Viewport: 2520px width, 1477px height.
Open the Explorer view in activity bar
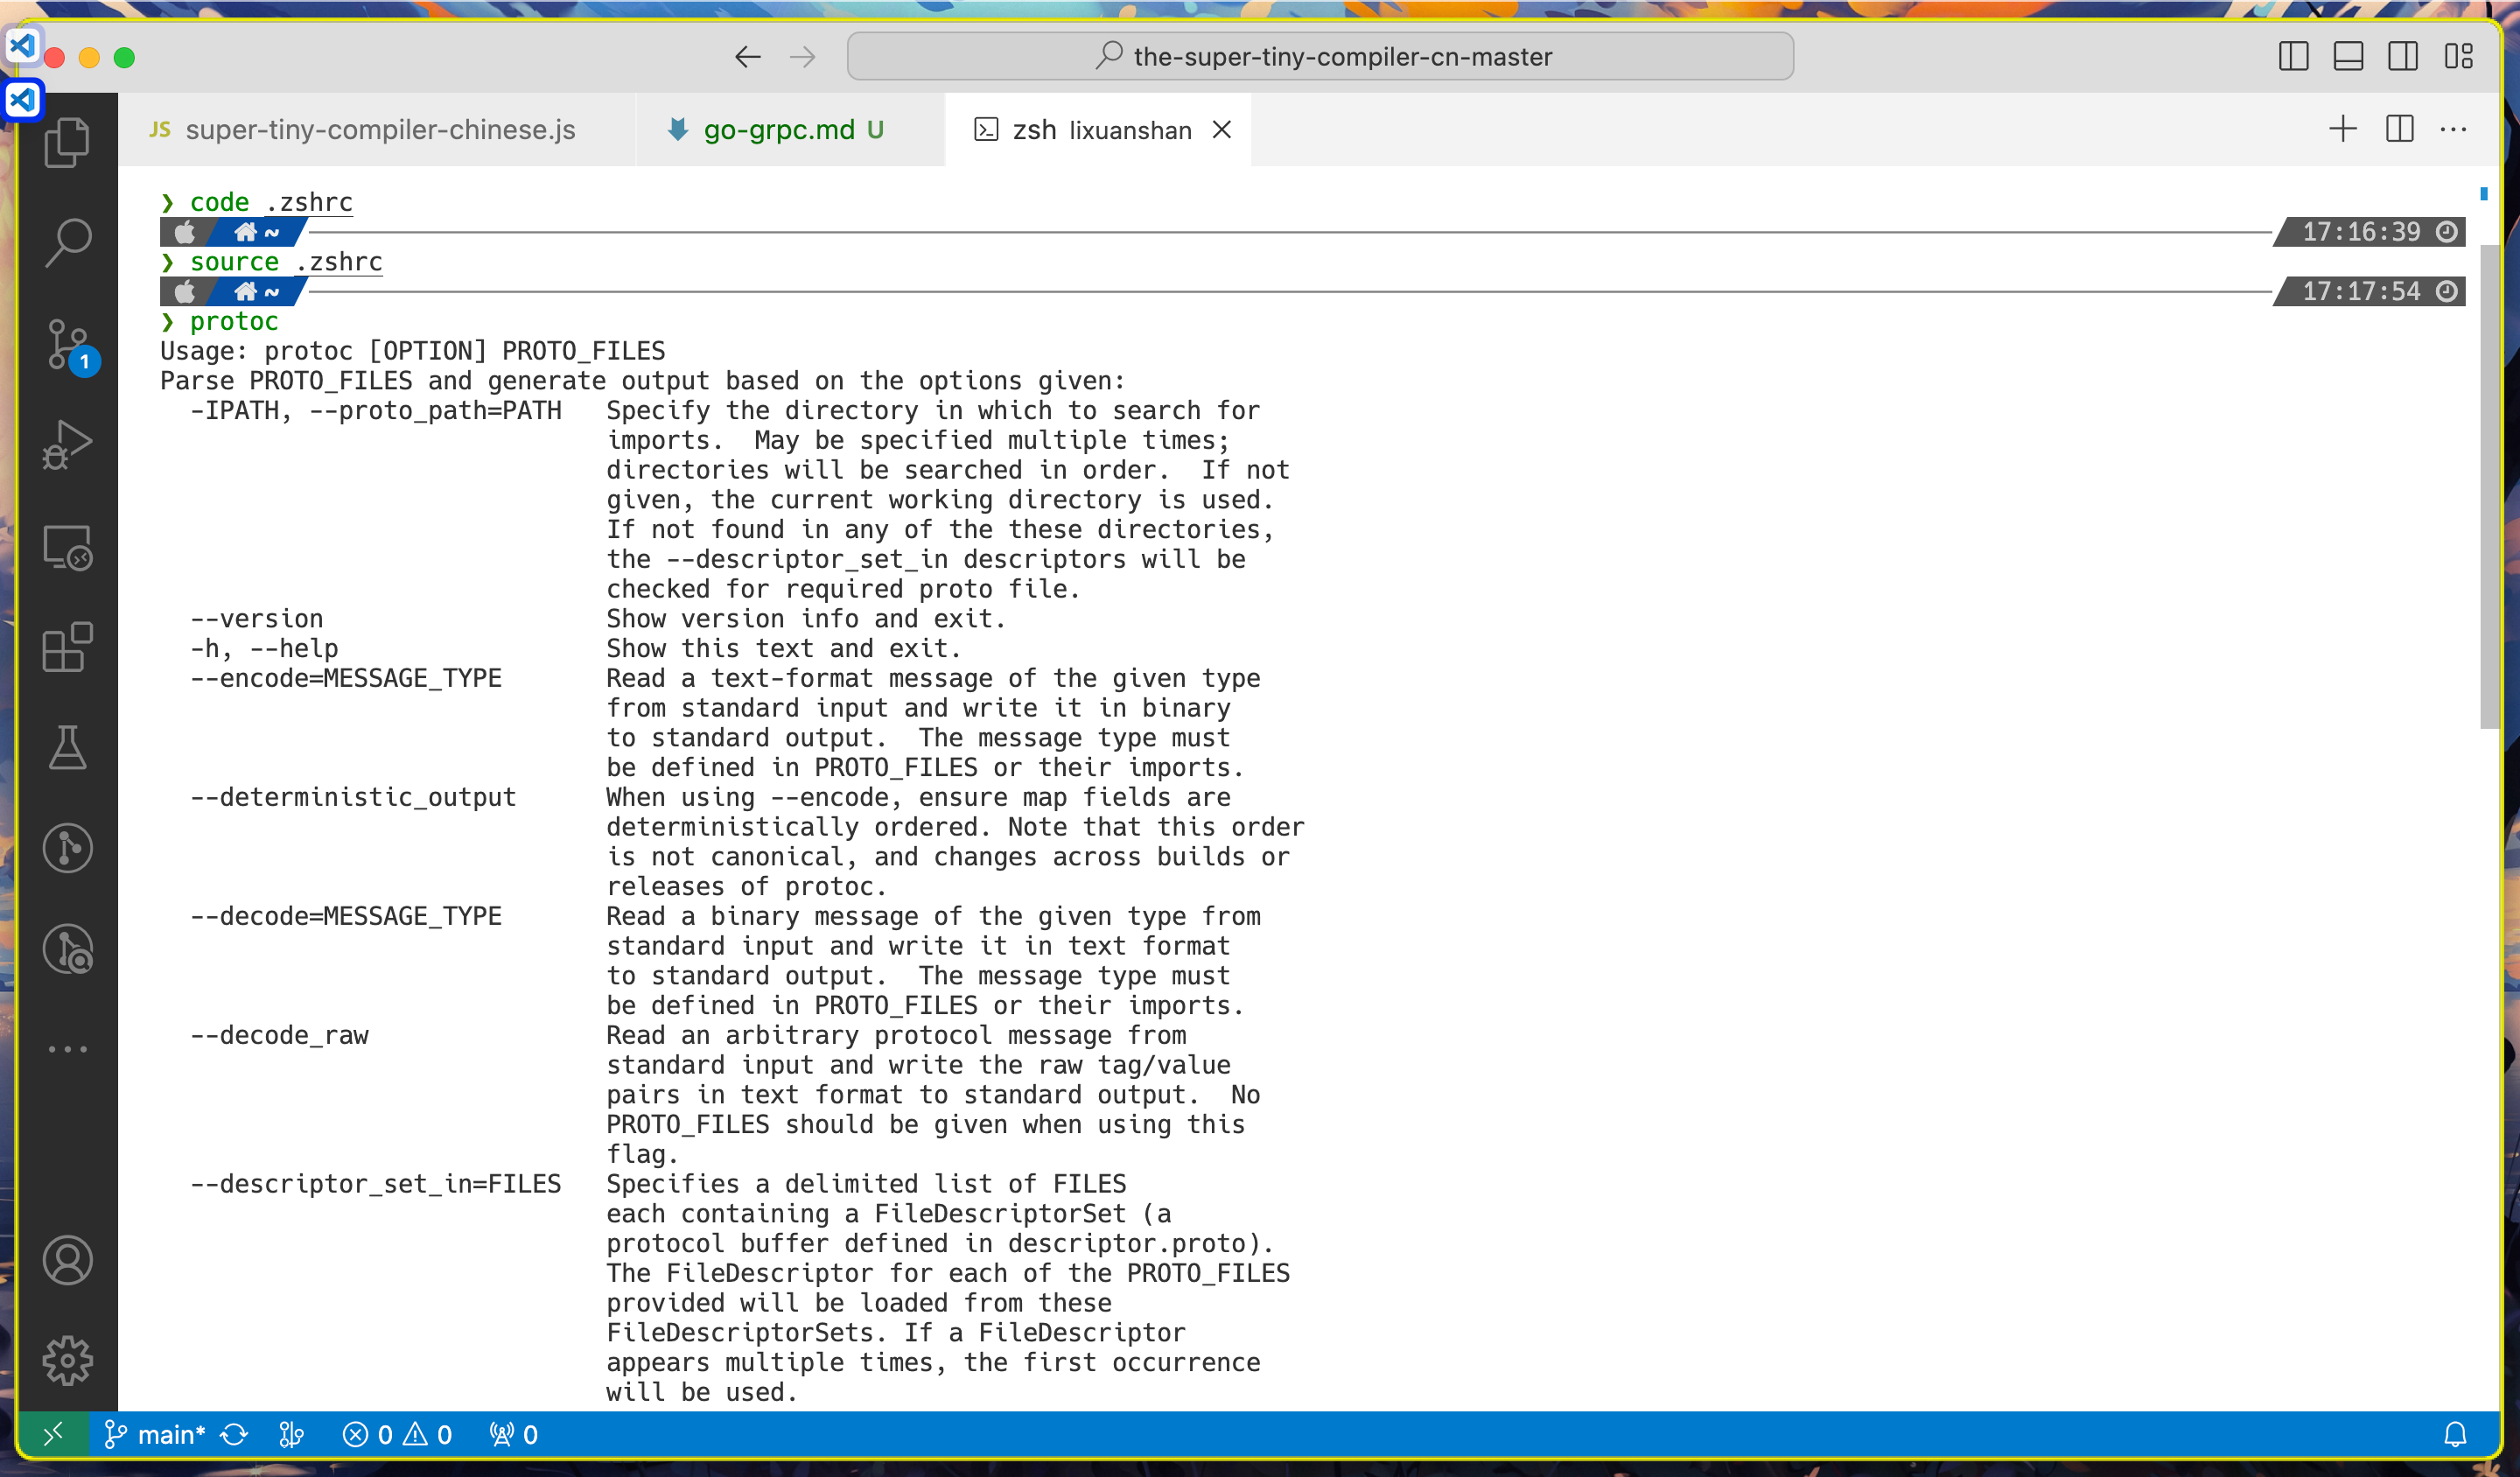point(67,142)
